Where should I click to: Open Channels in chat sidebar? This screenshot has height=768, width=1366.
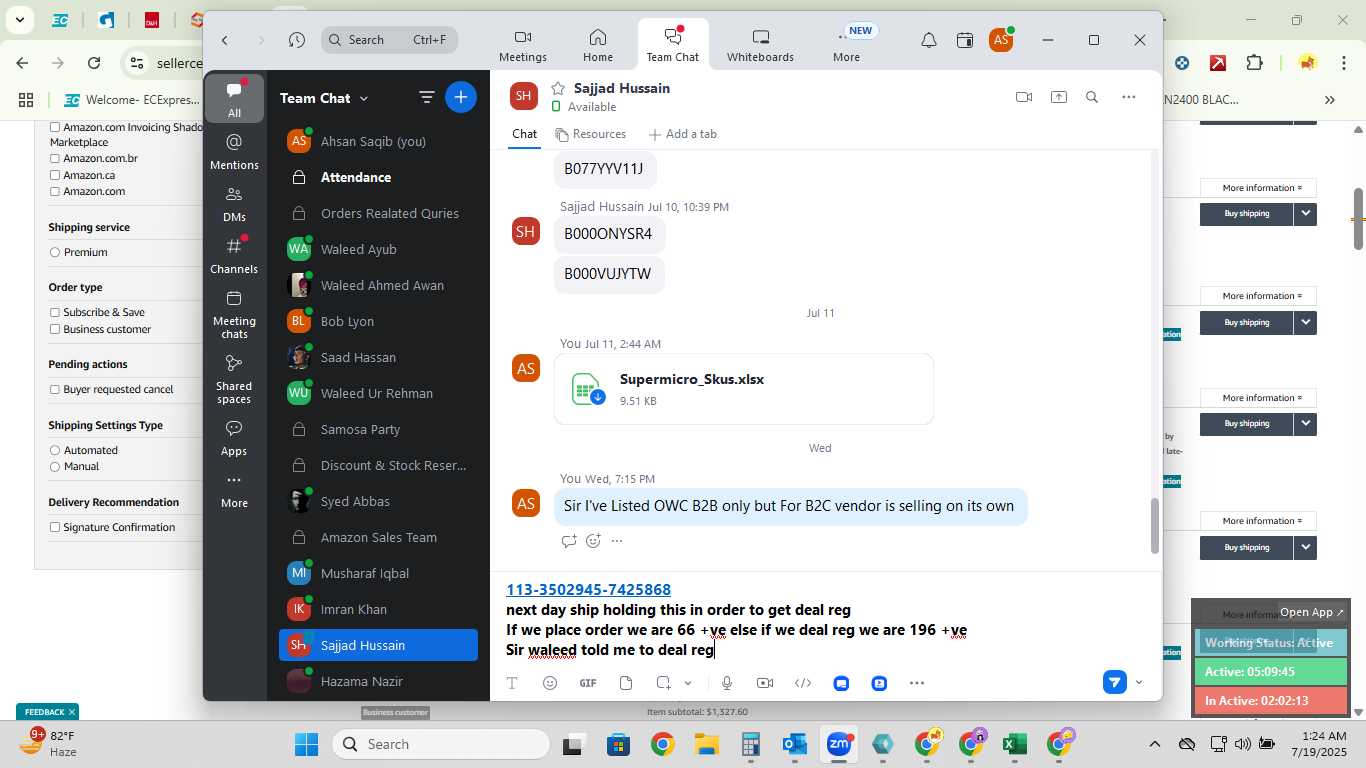coord(234,256)
